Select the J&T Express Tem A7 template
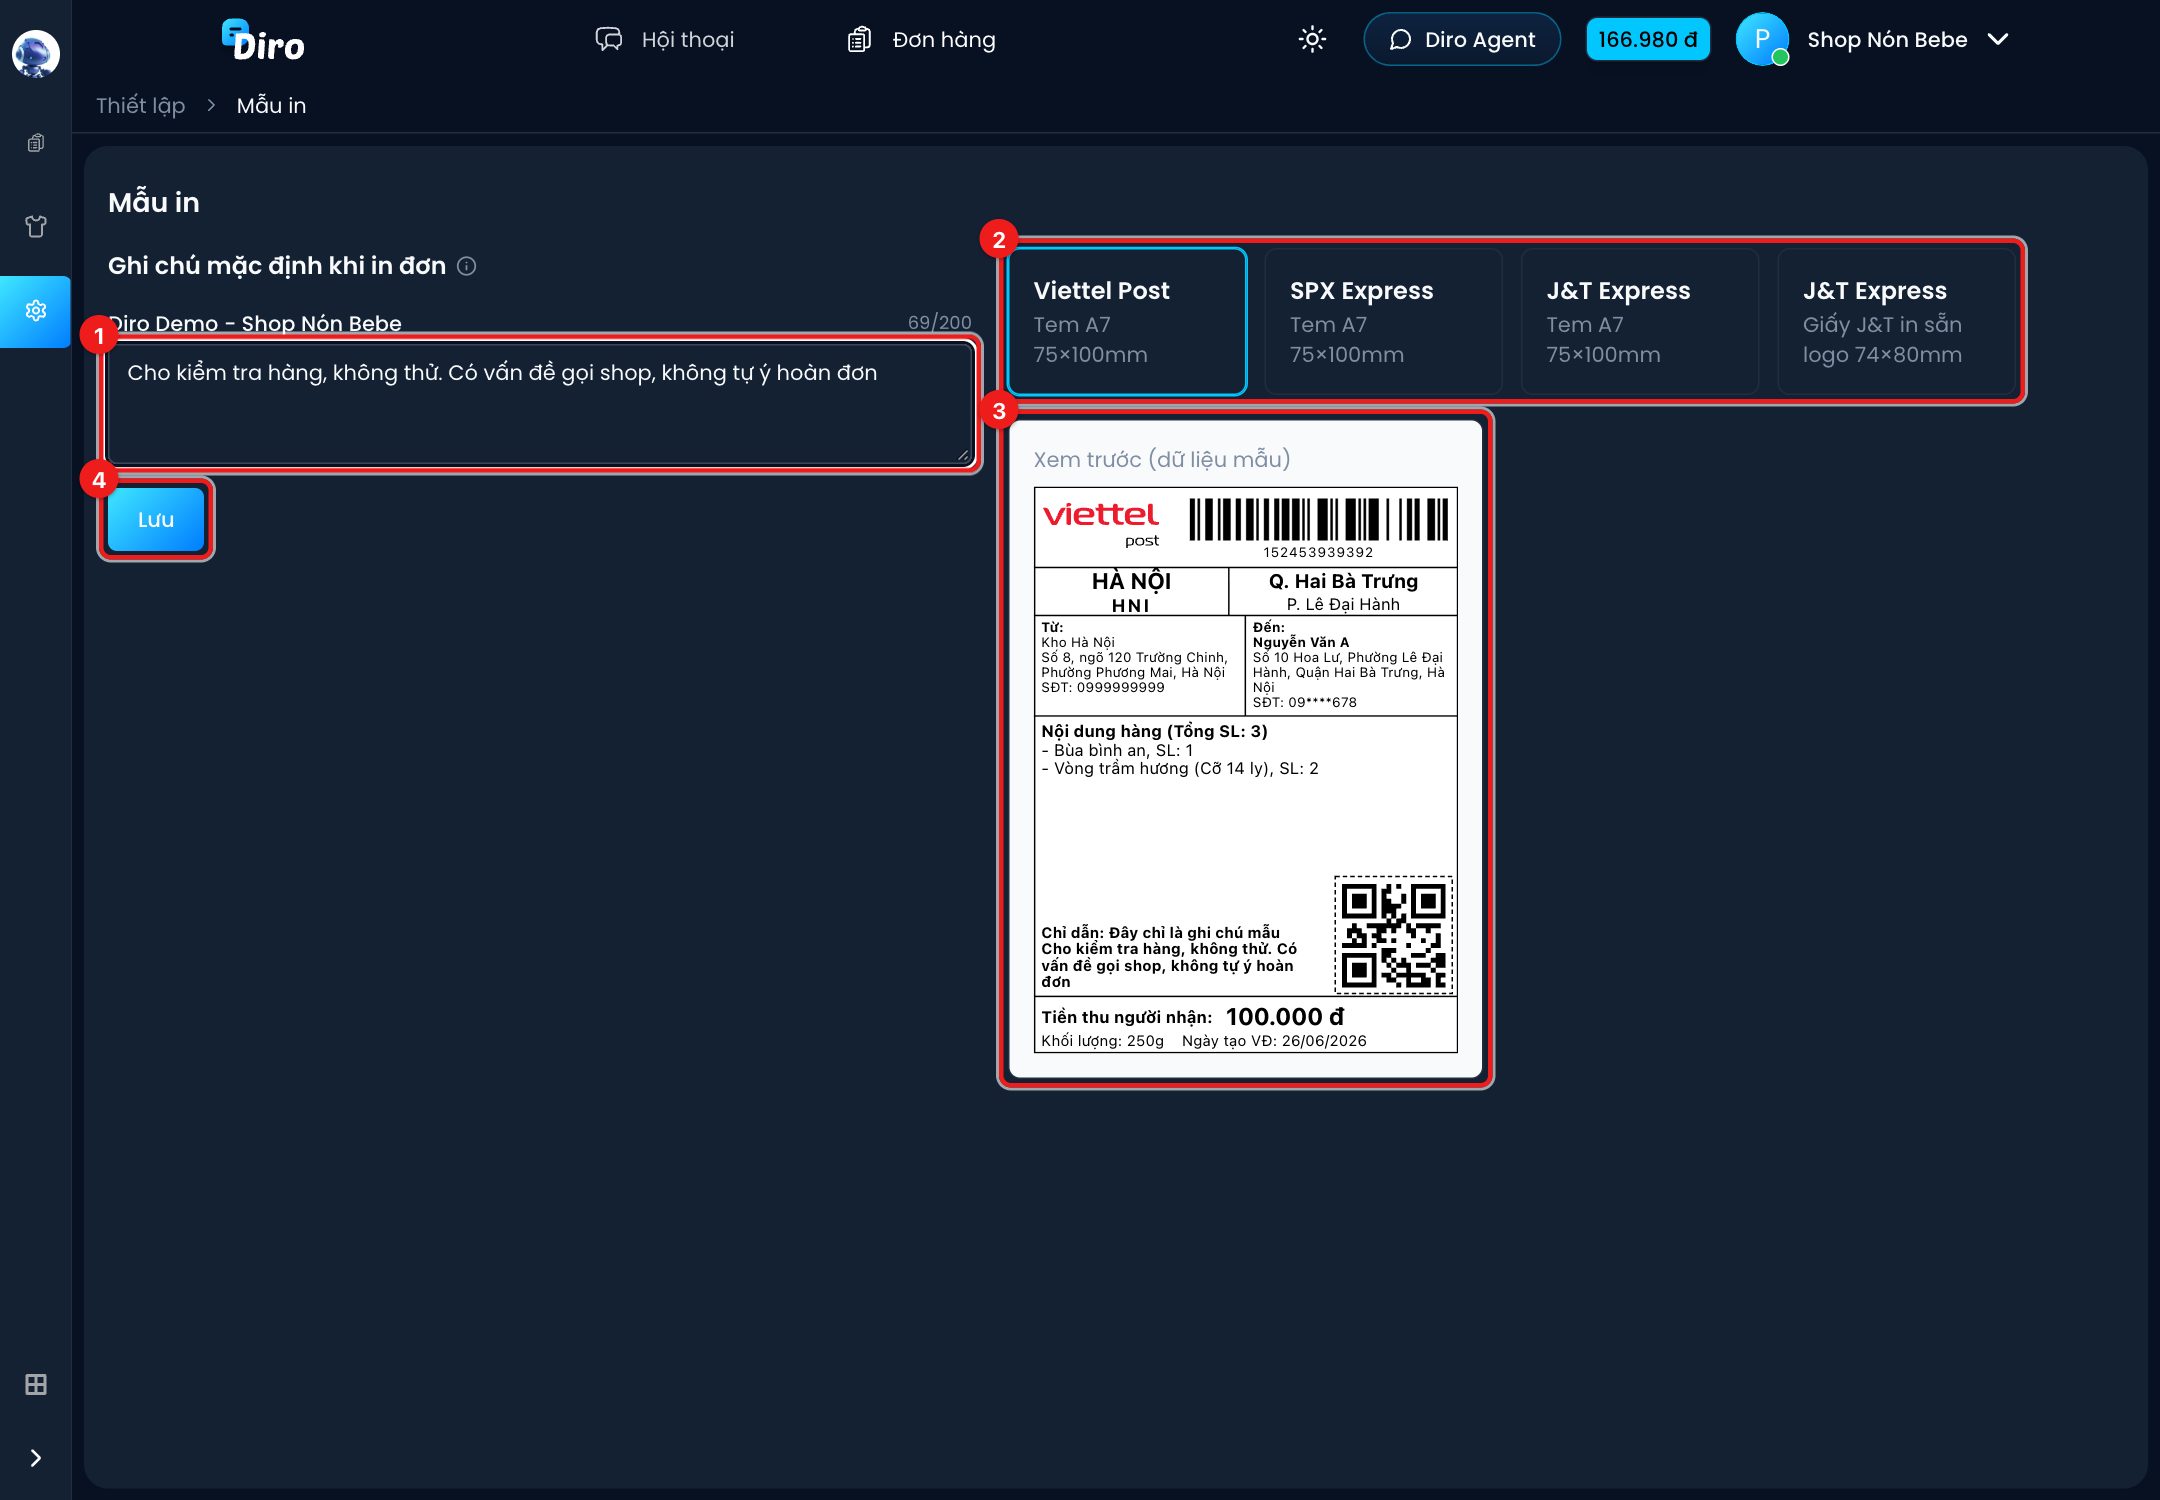 point(1640,322)
